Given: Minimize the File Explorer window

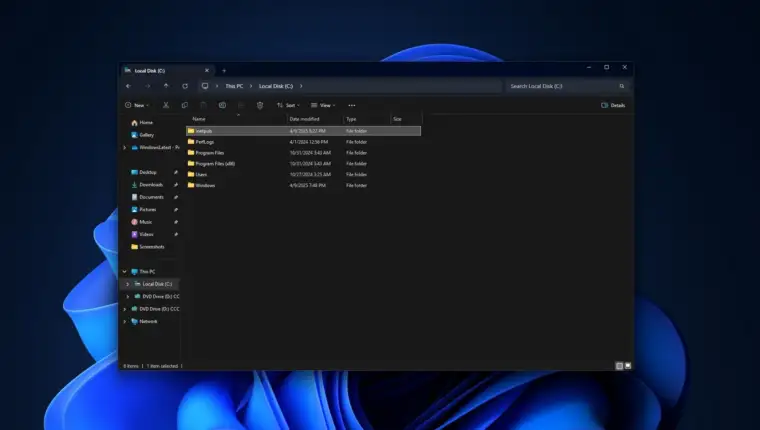Looking at the screenshot, I should (589, 67).
